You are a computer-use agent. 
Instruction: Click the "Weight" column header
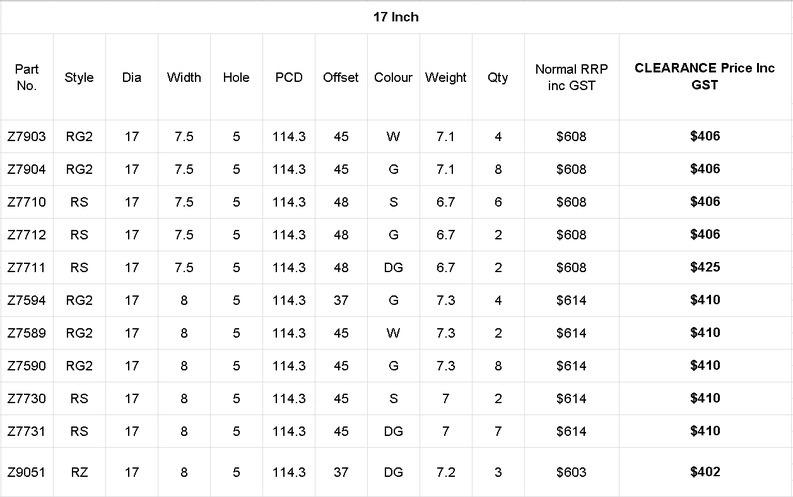coord(445,77)
